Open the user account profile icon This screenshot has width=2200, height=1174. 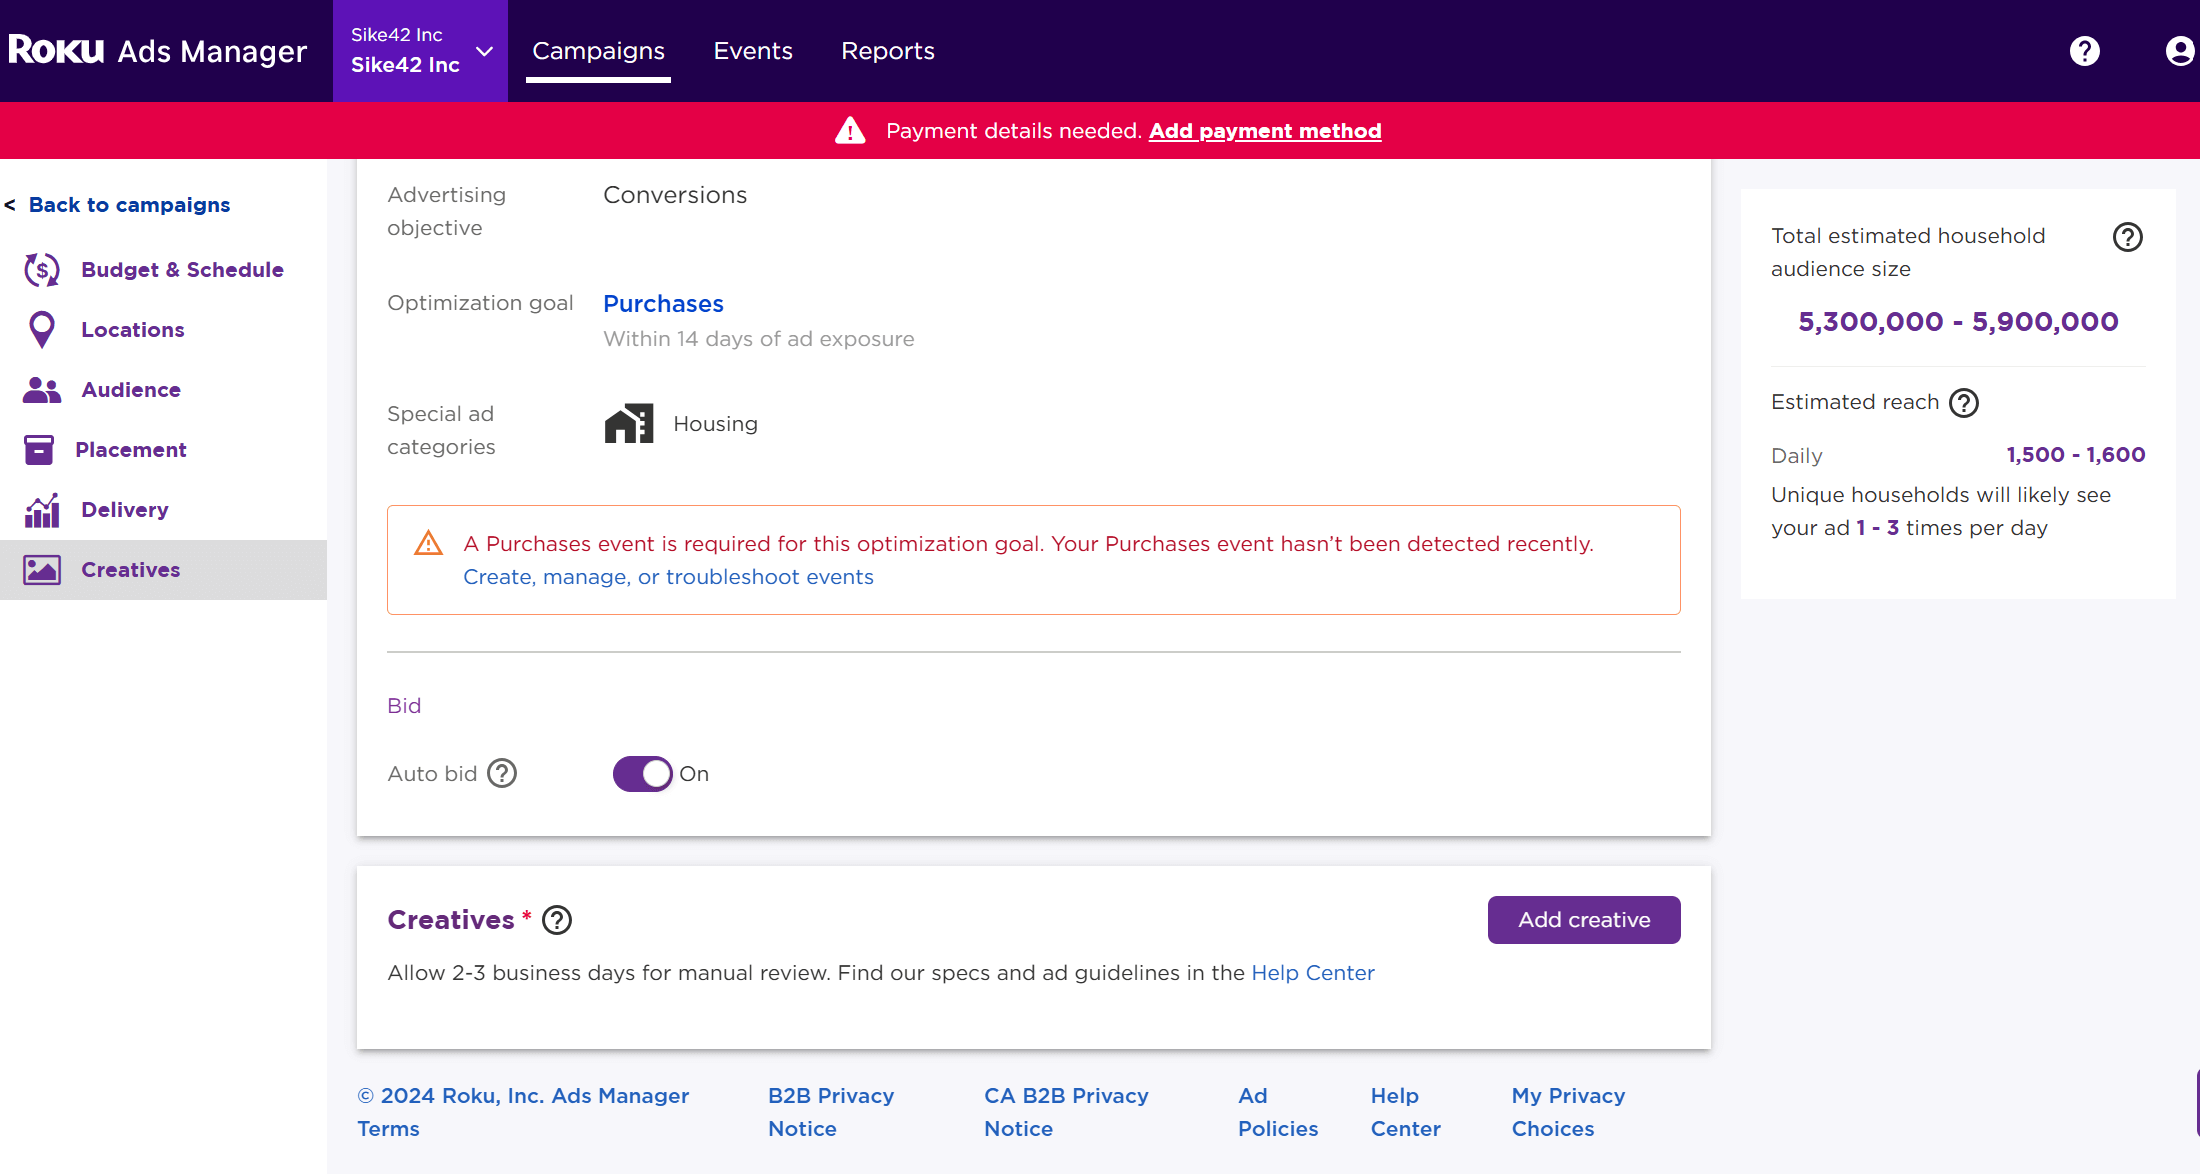[2179, 51]
